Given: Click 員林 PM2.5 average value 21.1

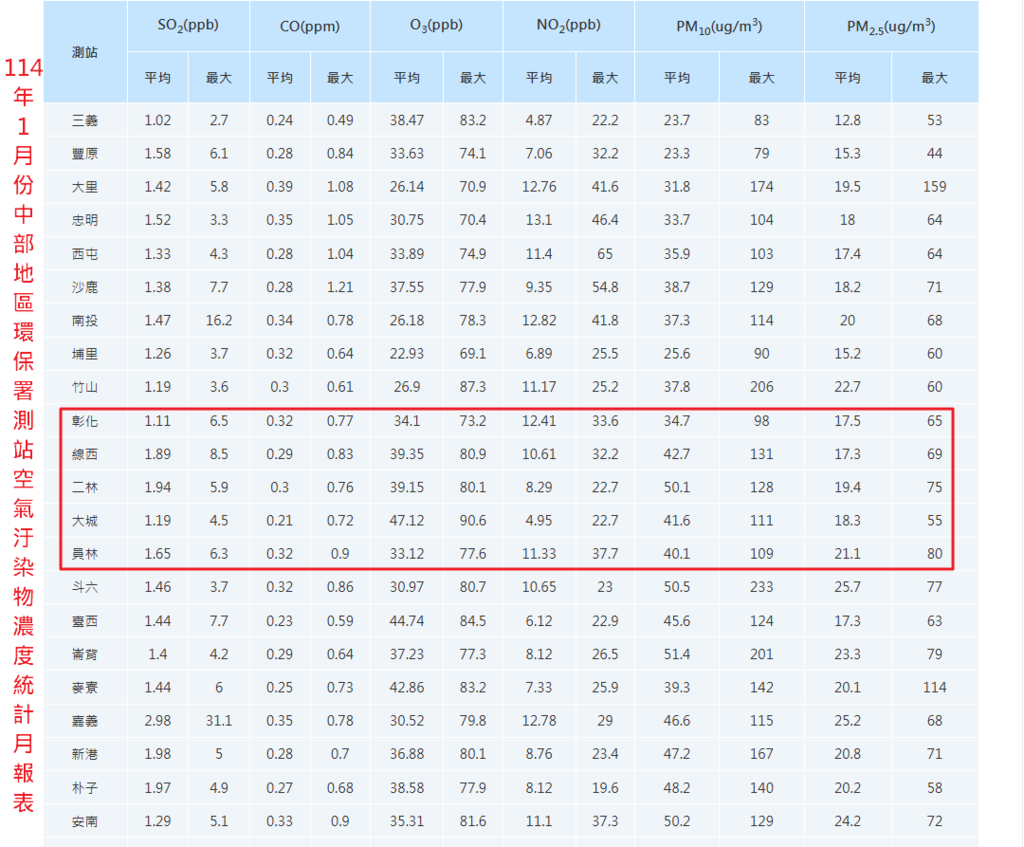Looking at the screenshot, I should [x=847, y=554].
